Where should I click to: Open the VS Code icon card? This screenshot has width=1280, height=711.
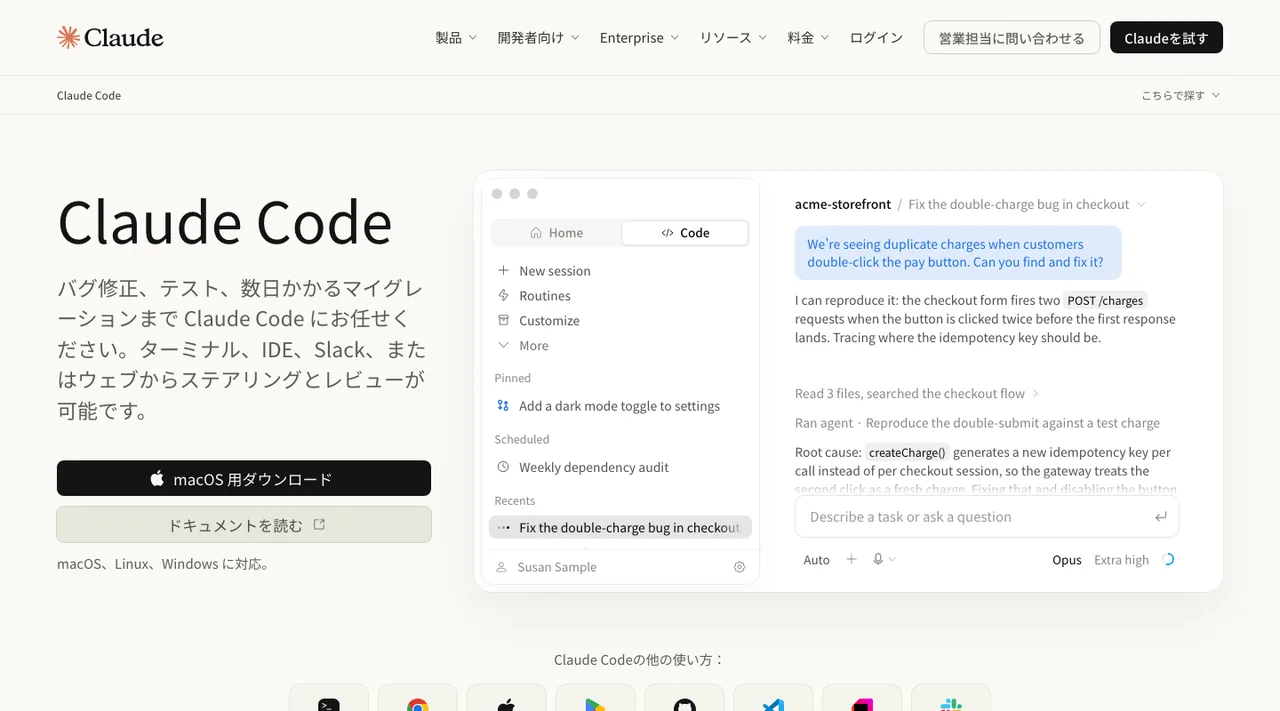[773, 698]
